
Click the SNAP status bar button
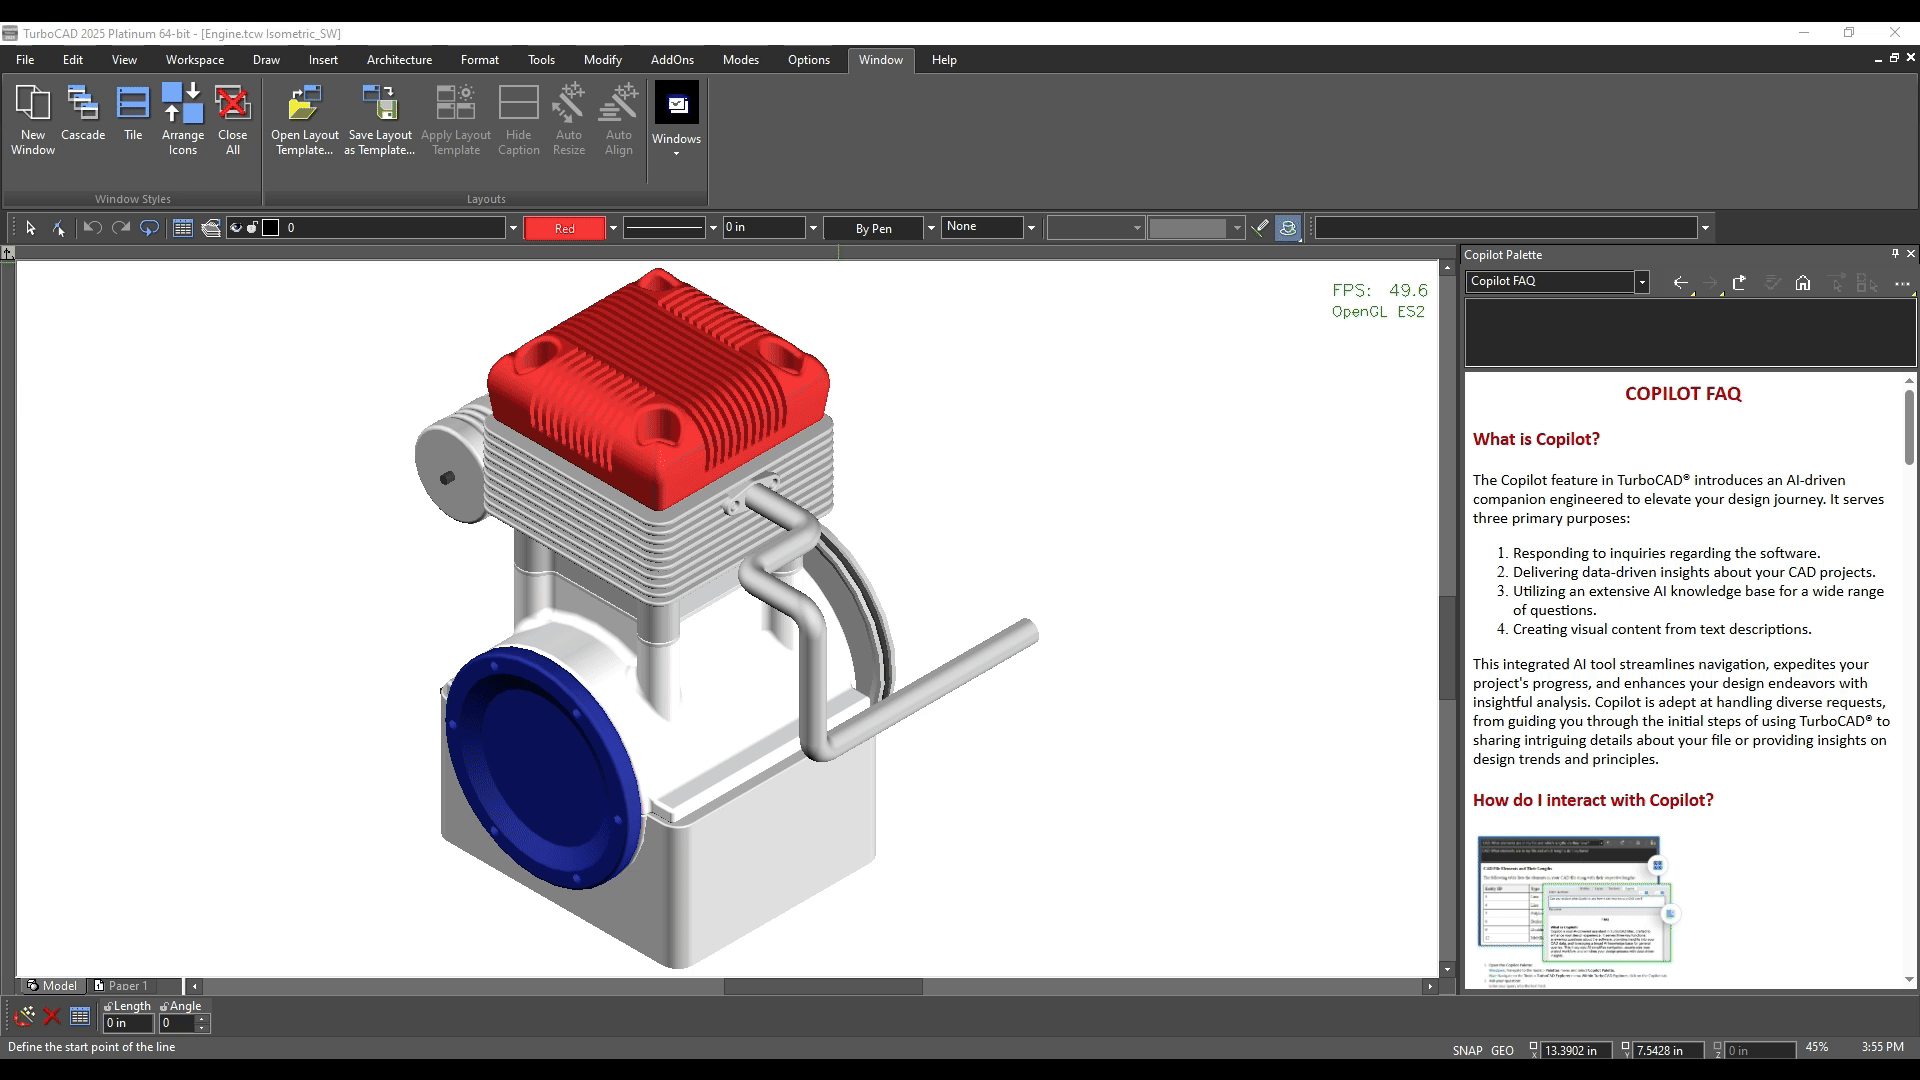click(1467, 1050)
